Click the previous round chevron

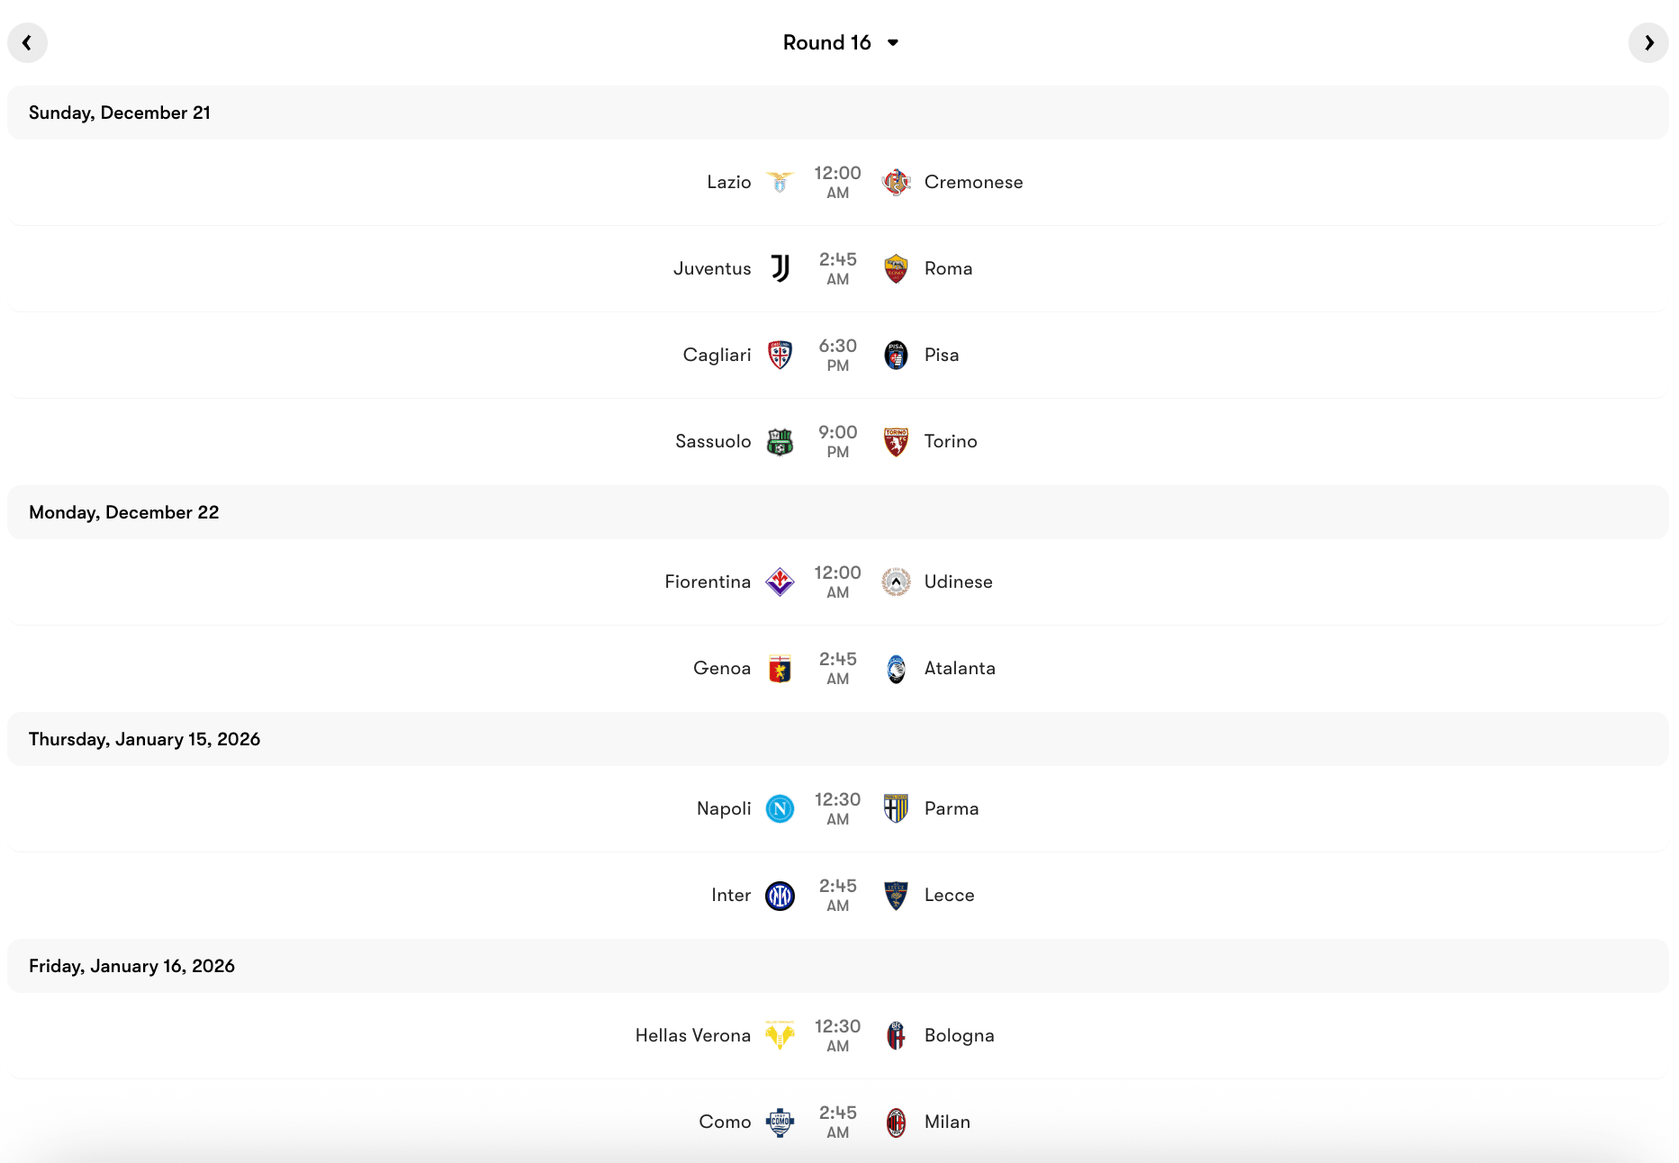pos(28,42)
